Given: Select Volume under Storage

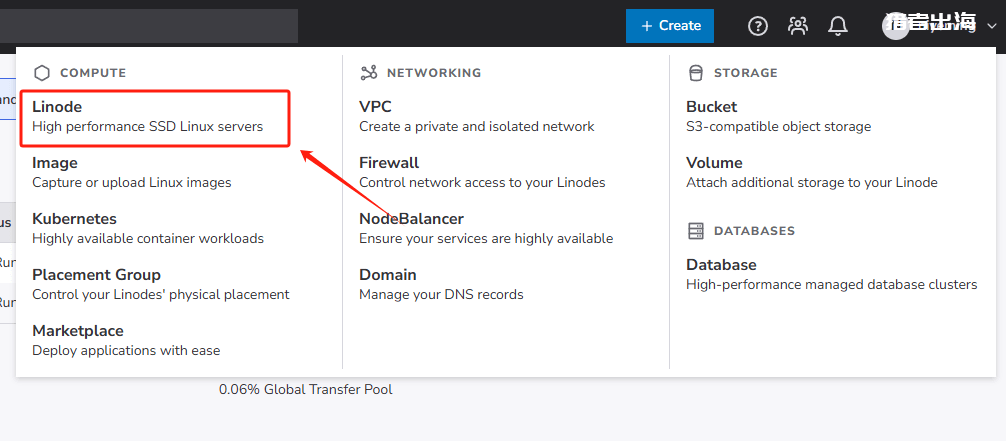Looking at the screenshot, I should click(812, 172).
